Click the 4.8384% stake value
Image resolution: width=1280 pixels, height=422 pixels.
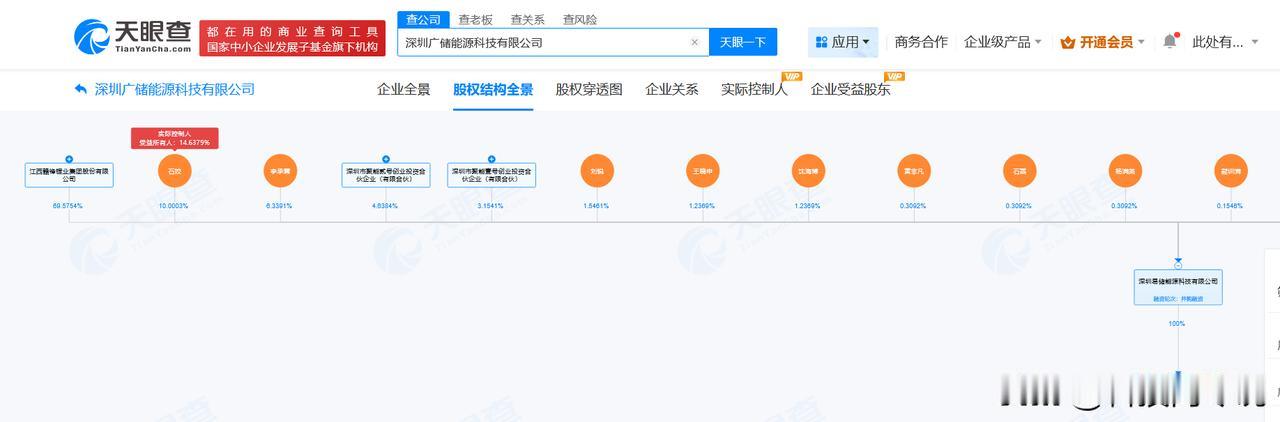pyautogui.click(x=386, y=205)
